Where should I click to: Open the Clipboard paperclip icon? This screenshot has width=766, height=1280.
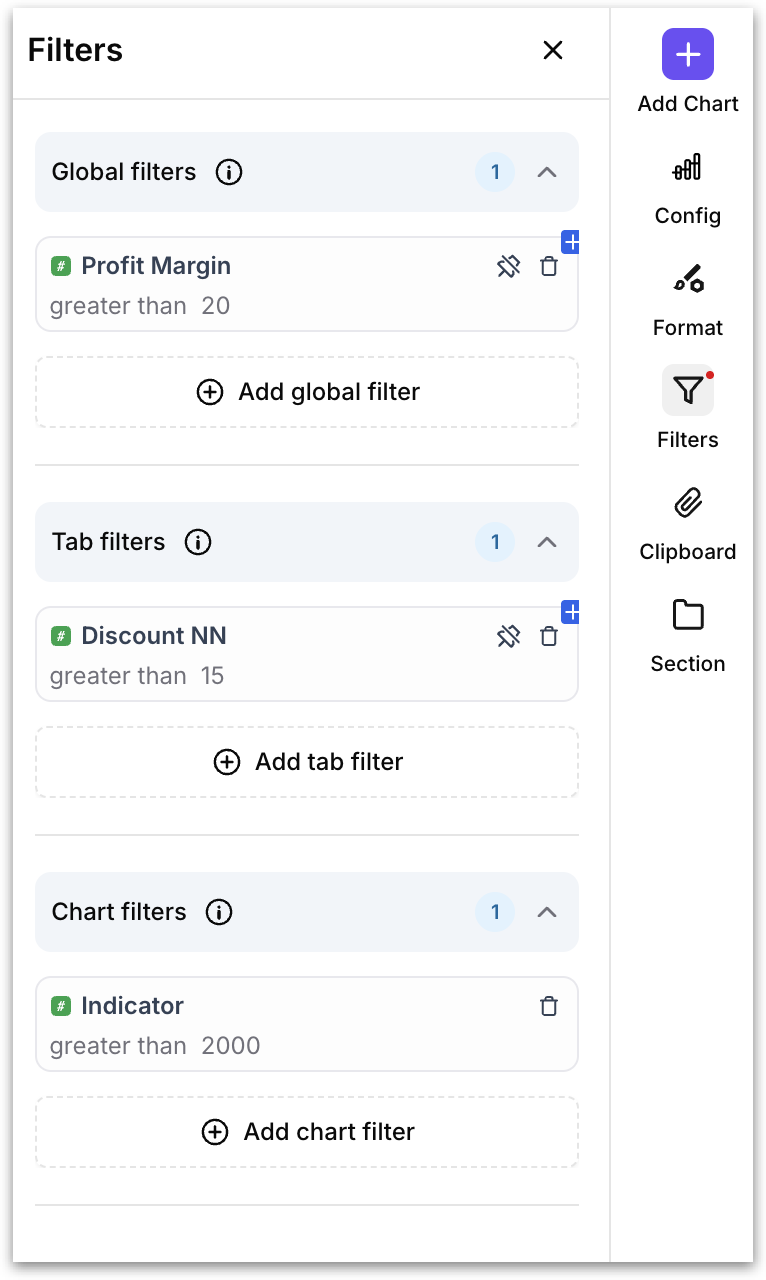(x=688, y=503)
